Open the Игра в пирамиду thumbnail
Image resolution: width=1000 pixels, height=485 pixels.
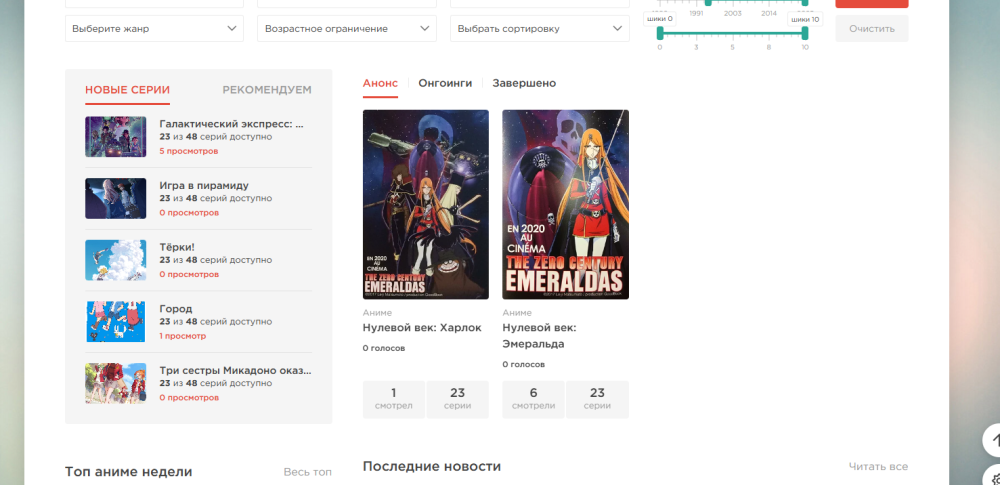116,198
